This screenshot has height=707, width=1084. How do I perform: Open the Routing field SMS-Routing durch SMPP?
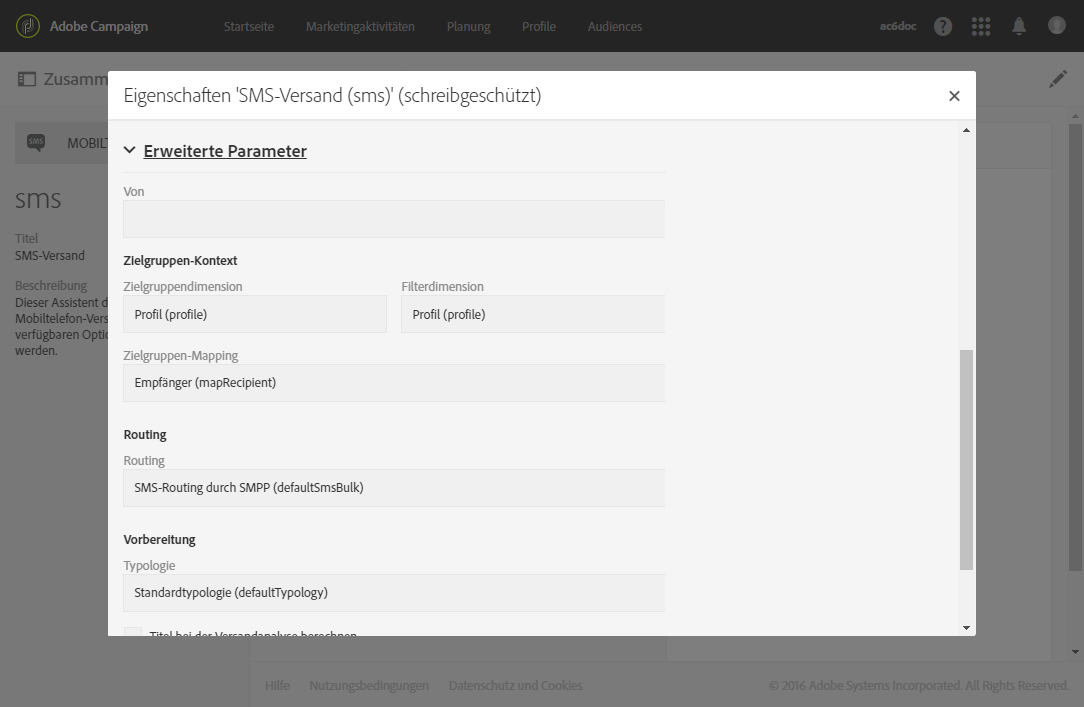pos(394,488)
